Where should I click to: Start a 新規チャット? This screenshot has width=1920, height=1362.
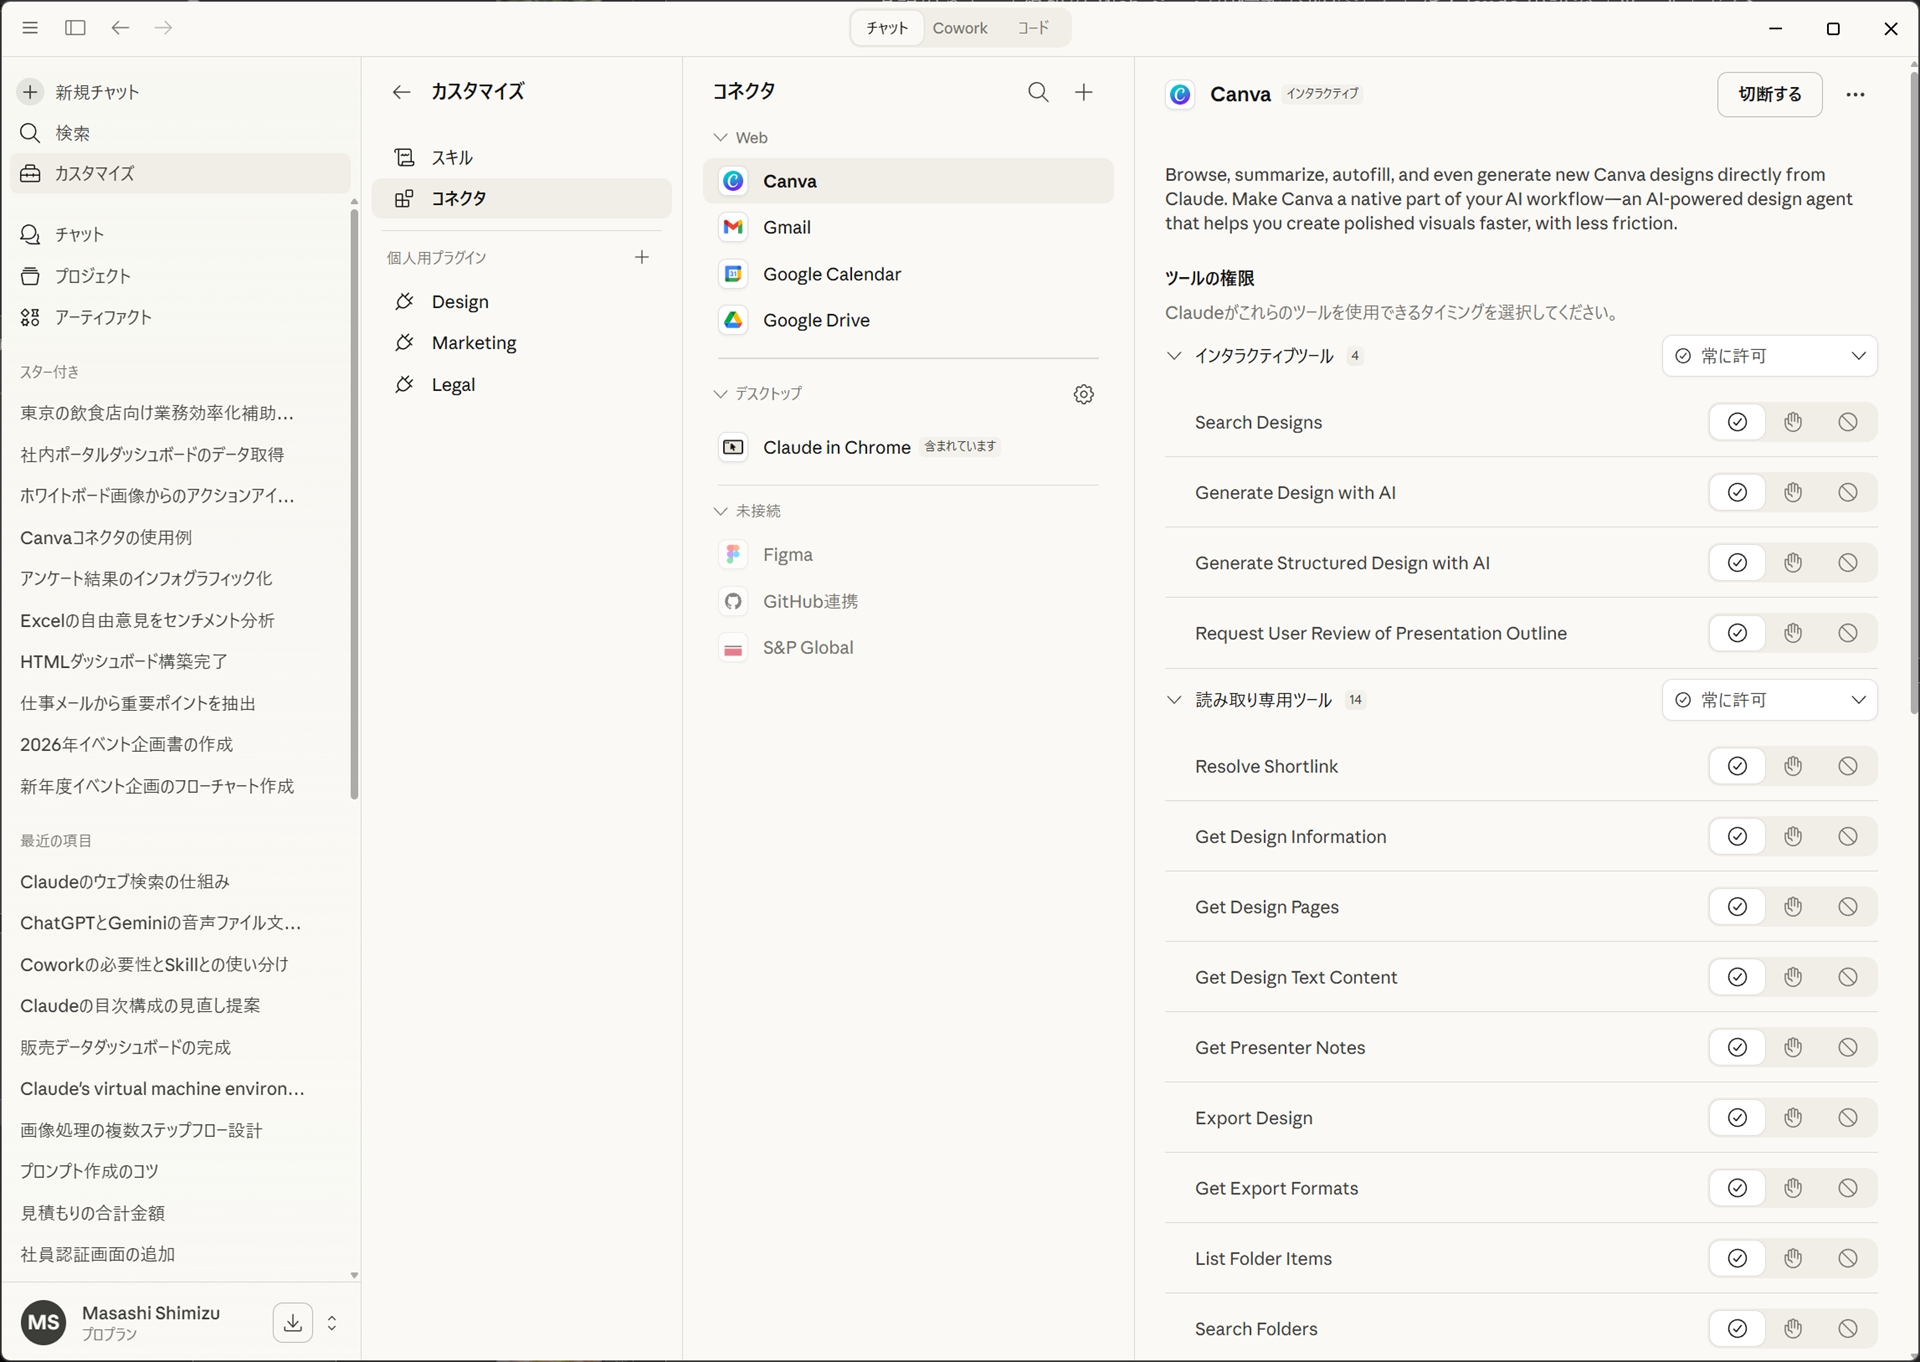(96, 92)
